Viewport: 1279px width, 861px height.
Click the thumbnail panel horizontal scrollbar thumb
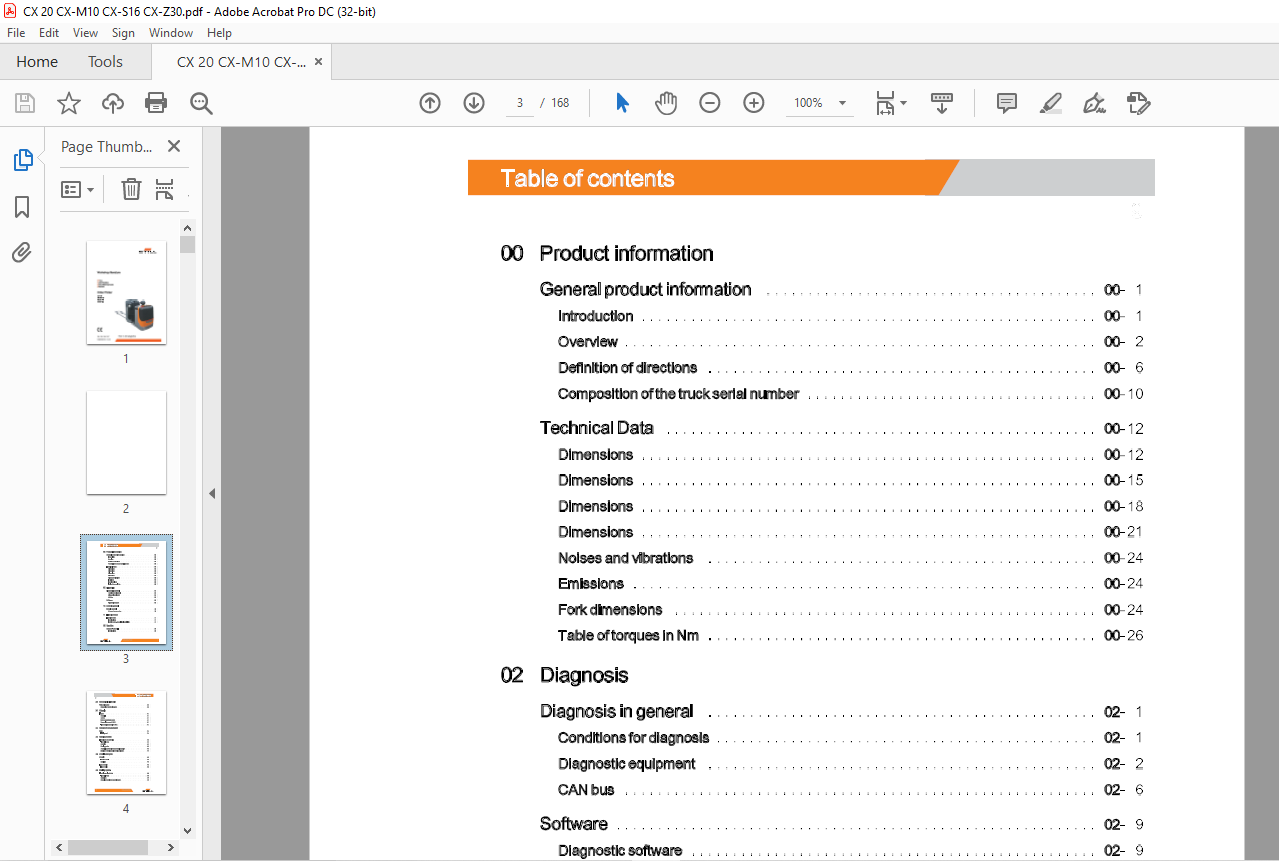[x=108, y=847]
